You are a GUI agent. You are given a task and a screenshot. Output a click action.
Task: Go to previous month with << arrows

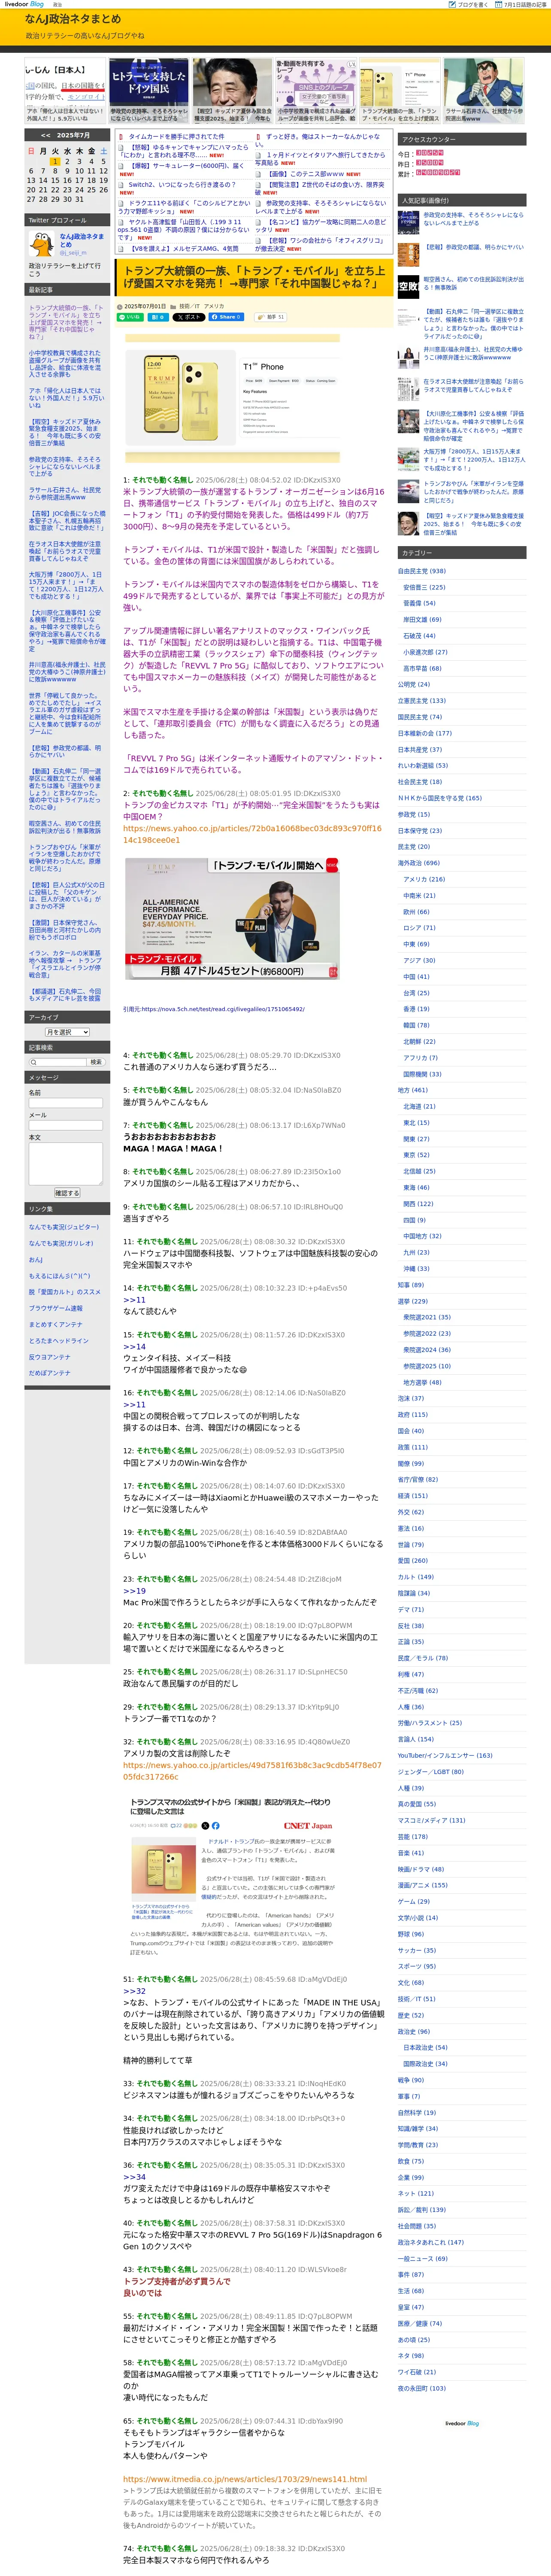pos(45,135)
